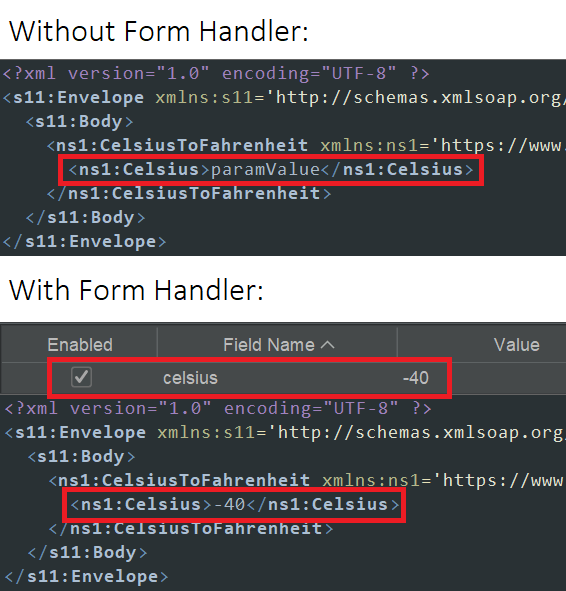Click lower closing s11:Body tag
566x591 pixels.
(x=87, y=553)
